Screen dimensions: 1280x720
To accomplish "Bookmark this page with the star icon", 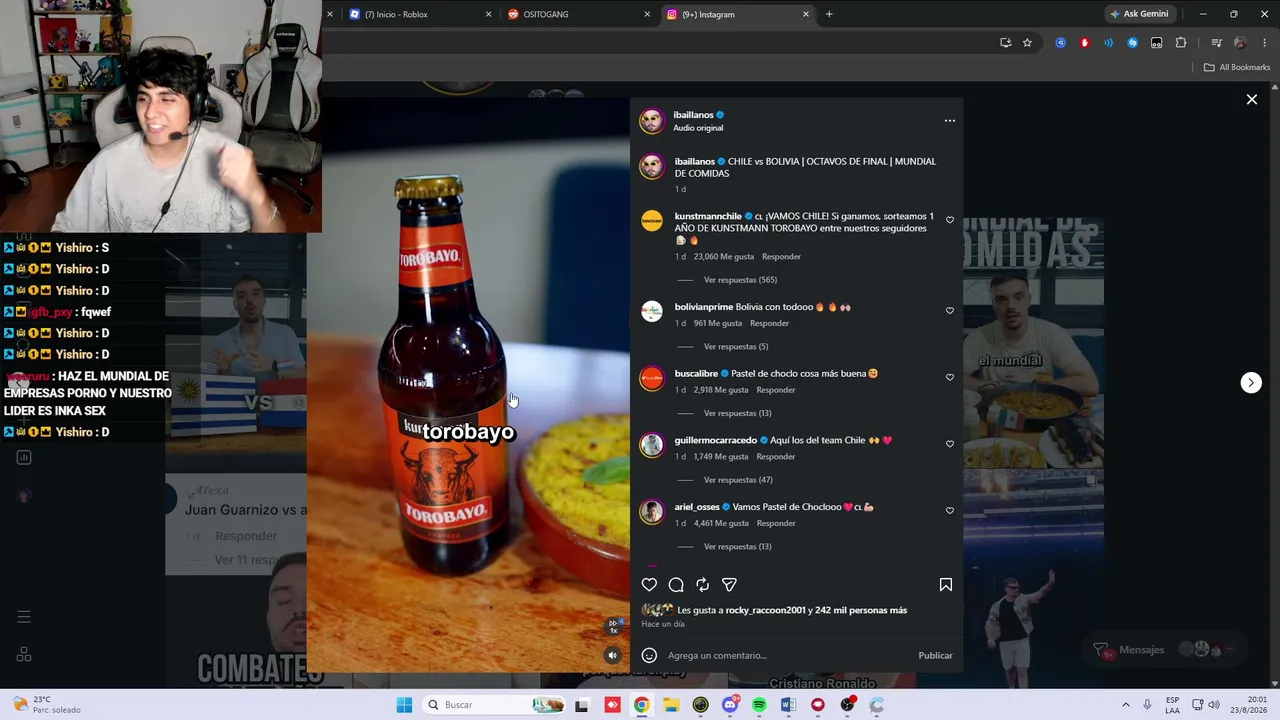I will coord(1027,43).
